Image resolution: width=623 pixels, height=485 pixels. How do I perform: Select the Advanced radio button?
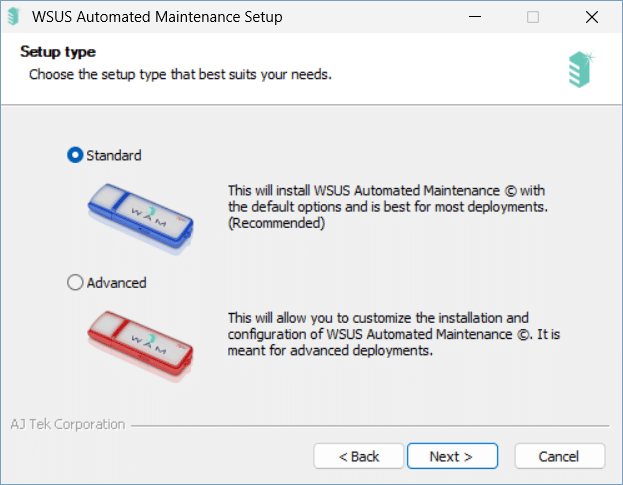(75, 282)
